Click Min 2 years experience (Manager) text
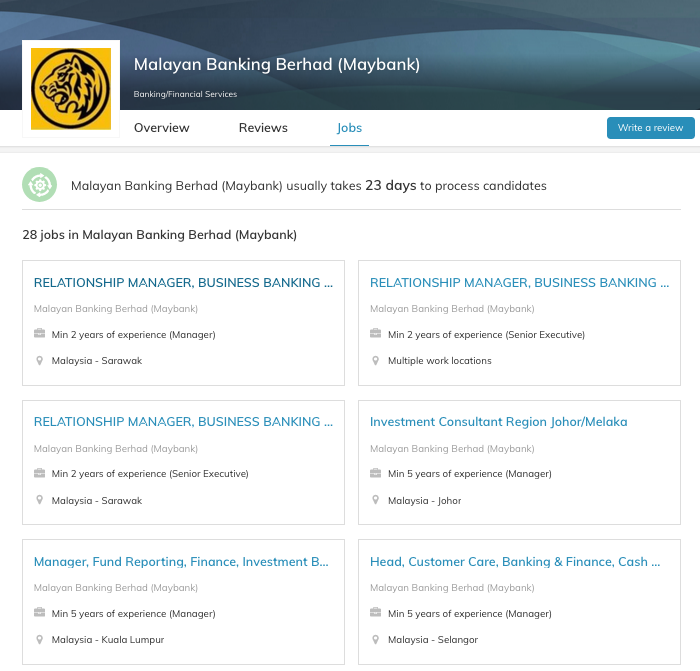The height and width of the screenshot is (671, 700). pyautogui.click(x=133, y=335)
